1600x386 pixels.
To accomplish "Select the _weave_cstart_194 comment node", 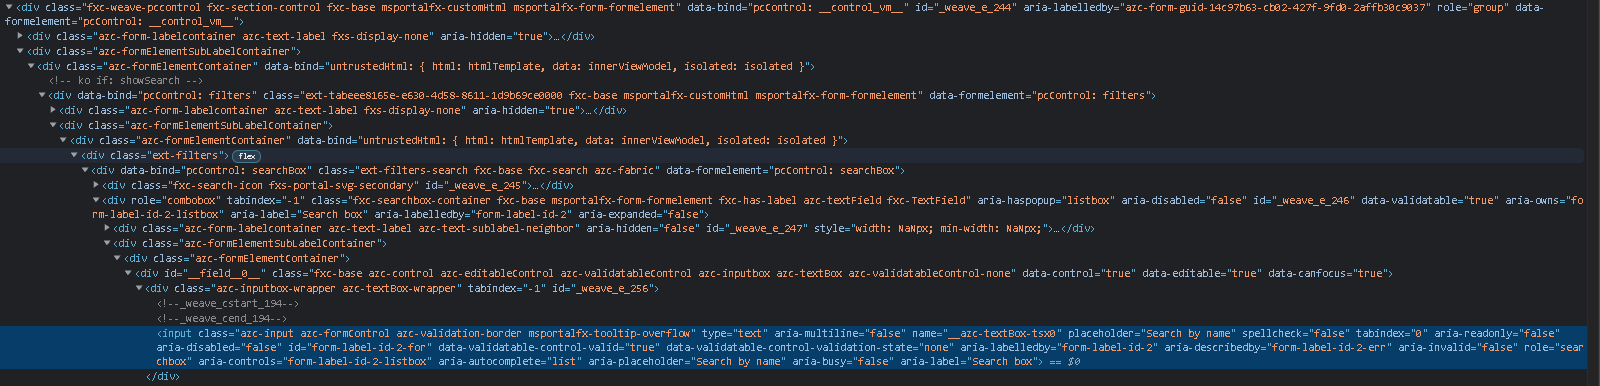I will 228,304.
